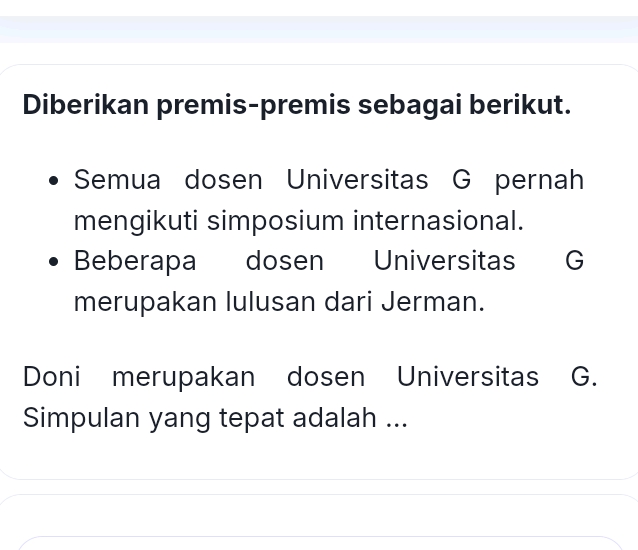This screenshot has height=550, width=638.
Task: Click the light blue bar at top
Action: click(319, 29)
